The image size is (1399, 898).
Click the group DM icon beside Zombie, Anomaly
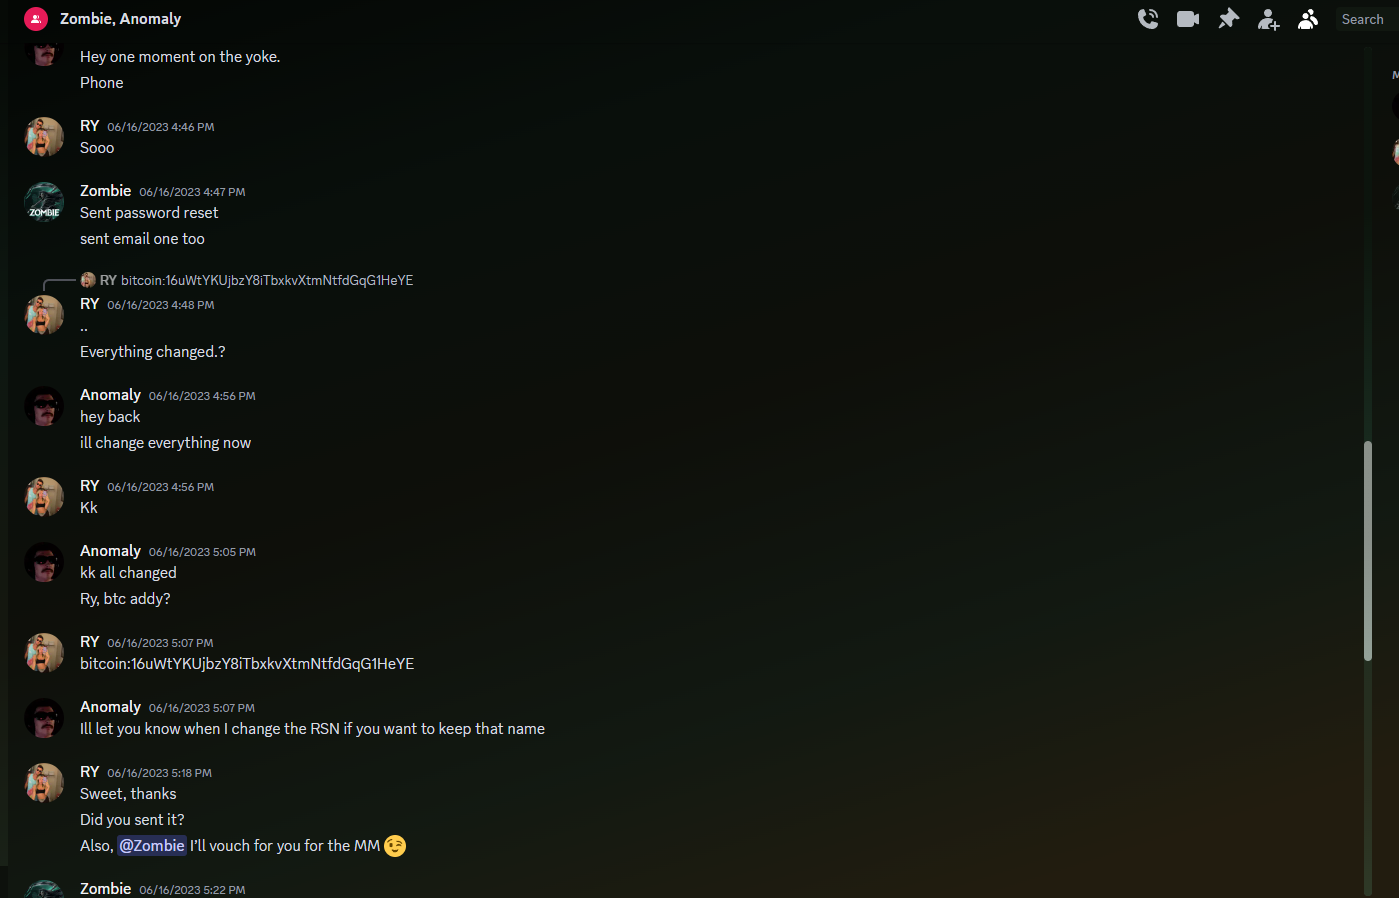[x=36, y=19]
